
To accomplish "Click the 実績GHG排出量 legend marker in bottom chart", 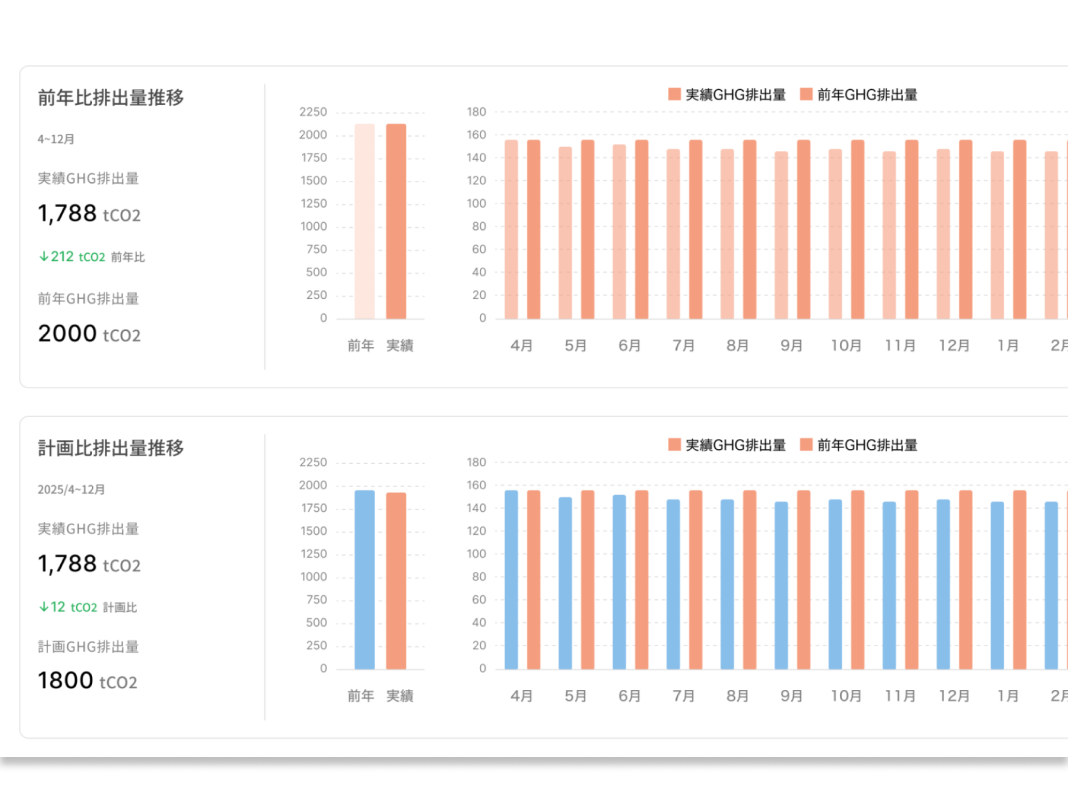I will [x=672, y=445].
